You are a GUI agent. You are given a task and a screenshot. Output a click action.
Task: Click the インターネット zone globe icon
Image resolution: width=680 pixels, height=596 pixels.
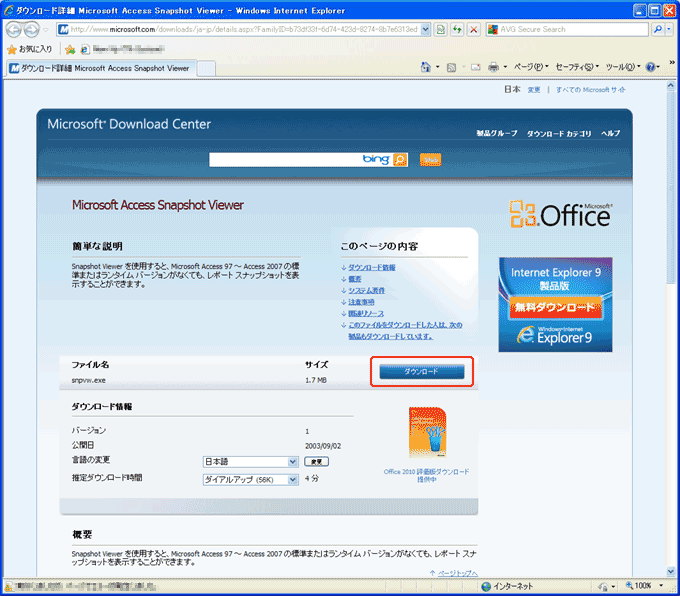tap(486, 586)
